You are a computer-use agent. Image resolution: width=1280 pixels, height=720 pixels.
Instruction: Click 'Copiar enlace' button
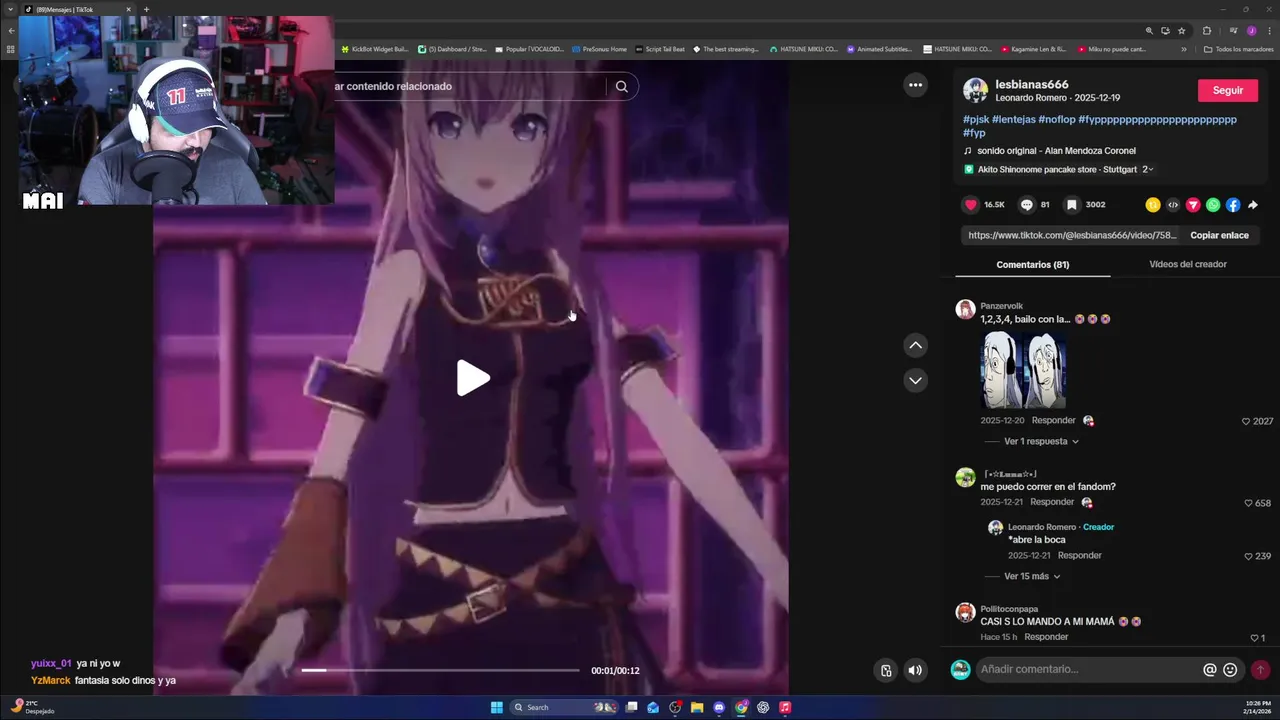(x=1219, y=235)
